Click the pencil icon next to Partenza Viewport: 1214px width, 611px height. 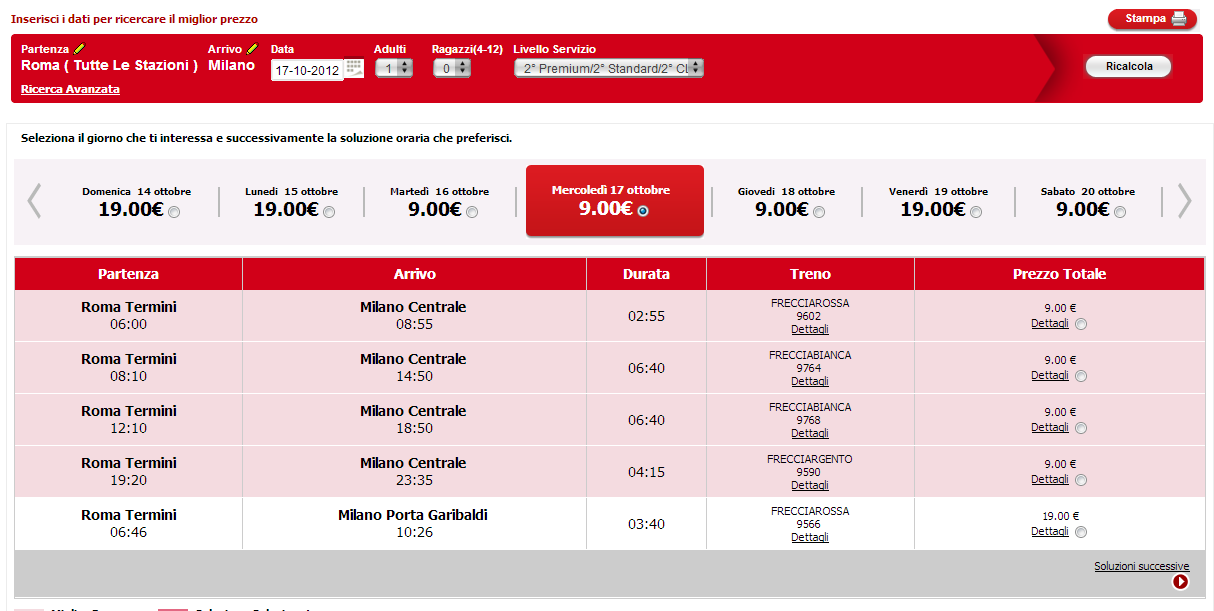80,49
